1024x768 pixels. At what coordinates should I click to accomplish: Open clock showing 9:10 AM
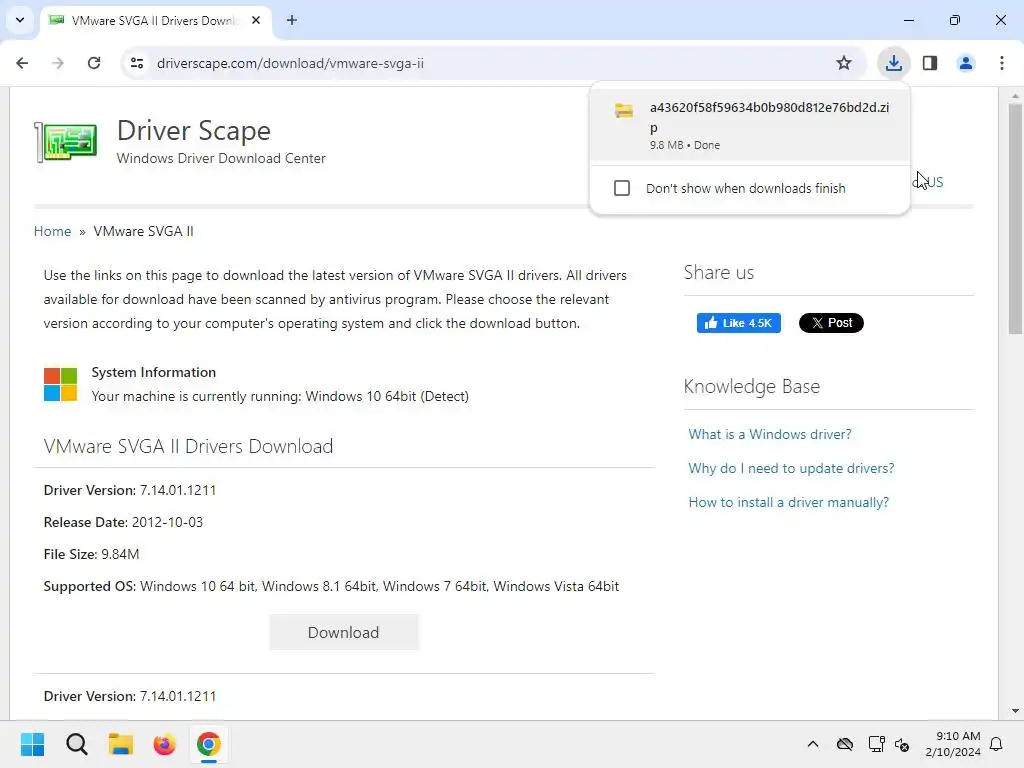[953, 744]
